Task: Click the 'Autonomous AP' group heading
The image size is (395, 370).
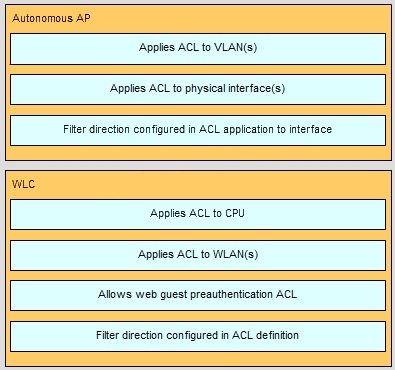Action: click(x=51, y=18)
